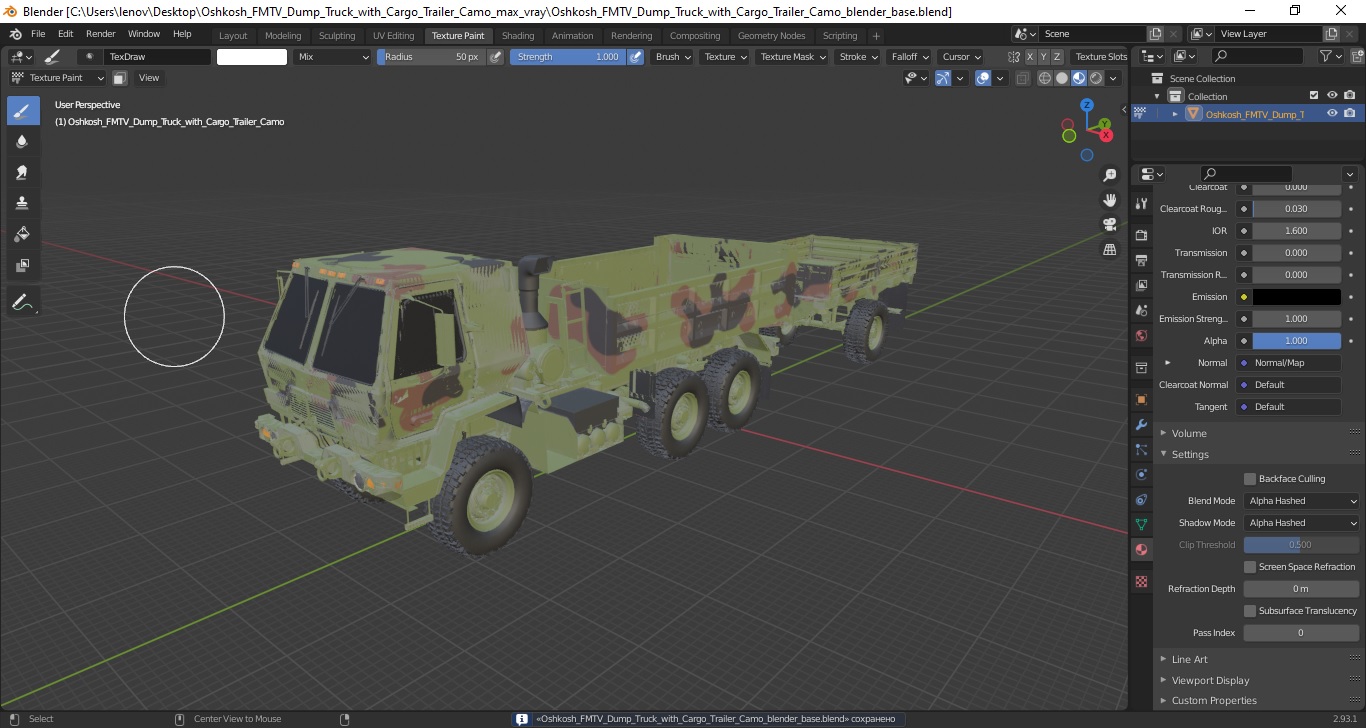
Task: Open the Texture Paint mode dropdown
Action: point(58,78)
